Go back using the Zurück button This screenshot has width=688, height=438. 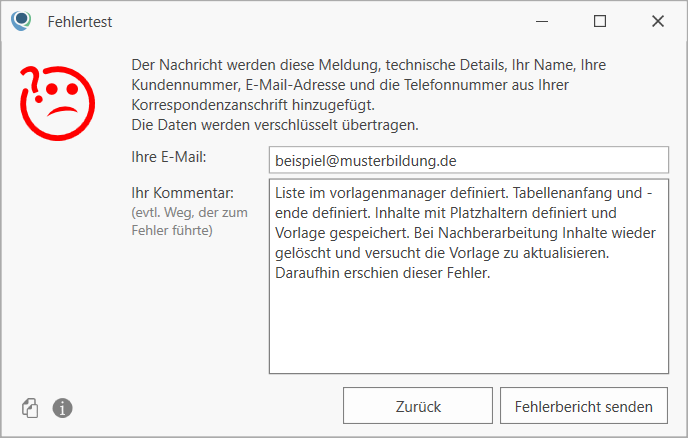pyautogui.click(x=418, y=406)
